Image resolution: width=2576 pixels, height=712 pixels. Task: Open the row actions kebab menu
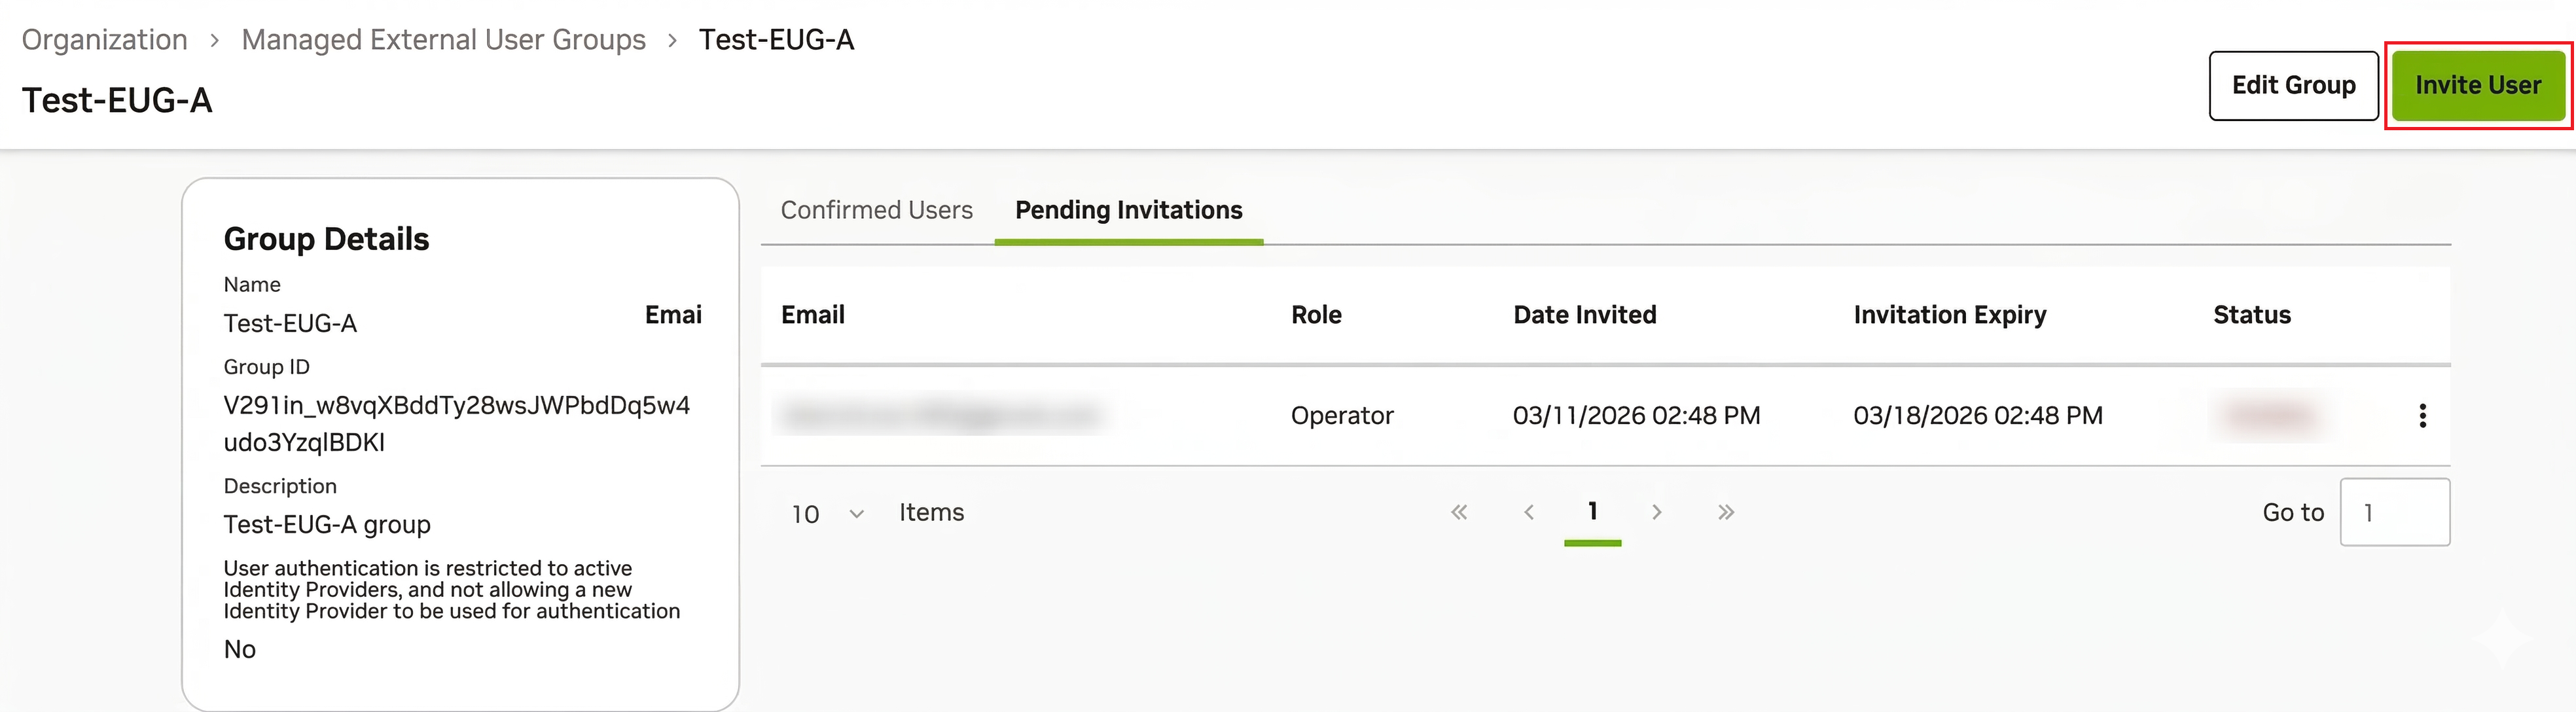pyautogui.click(x=2422, y=415)
